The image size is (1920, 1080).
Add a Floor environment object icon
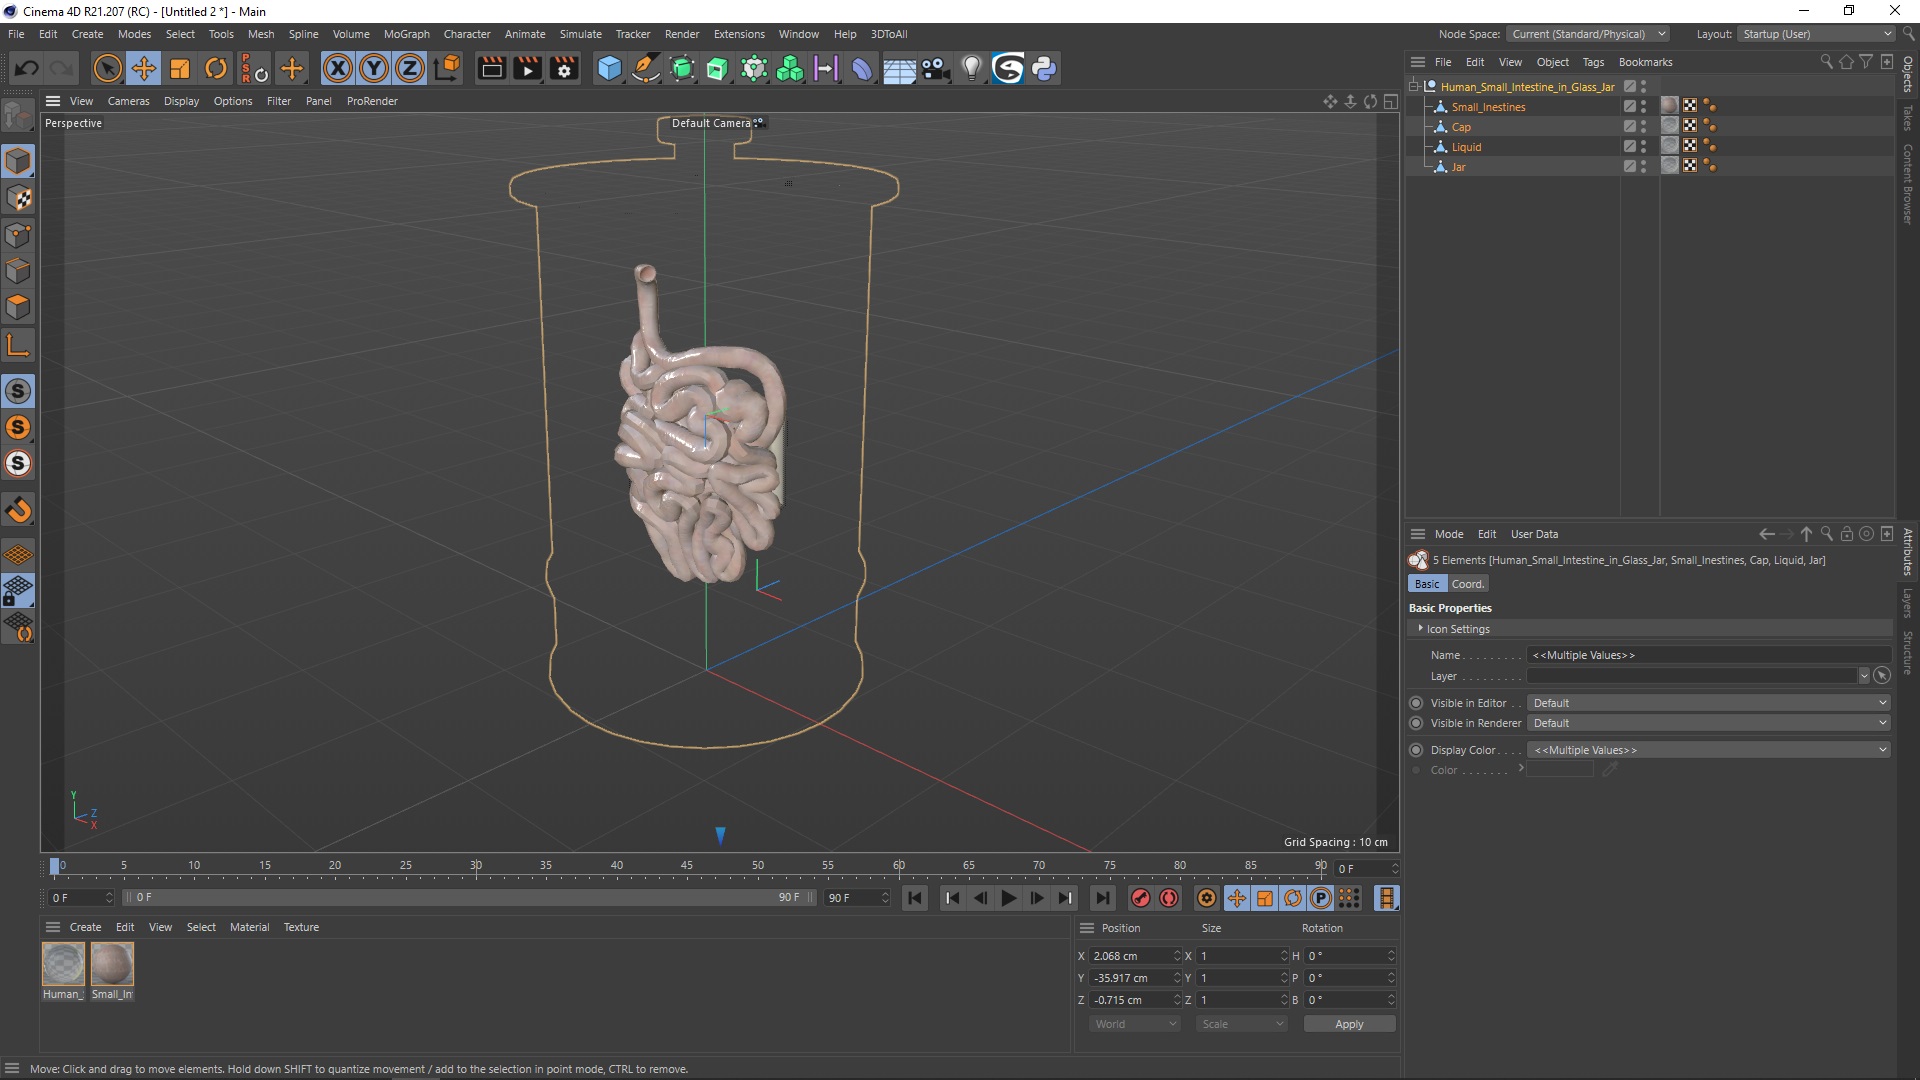point(899,68)
